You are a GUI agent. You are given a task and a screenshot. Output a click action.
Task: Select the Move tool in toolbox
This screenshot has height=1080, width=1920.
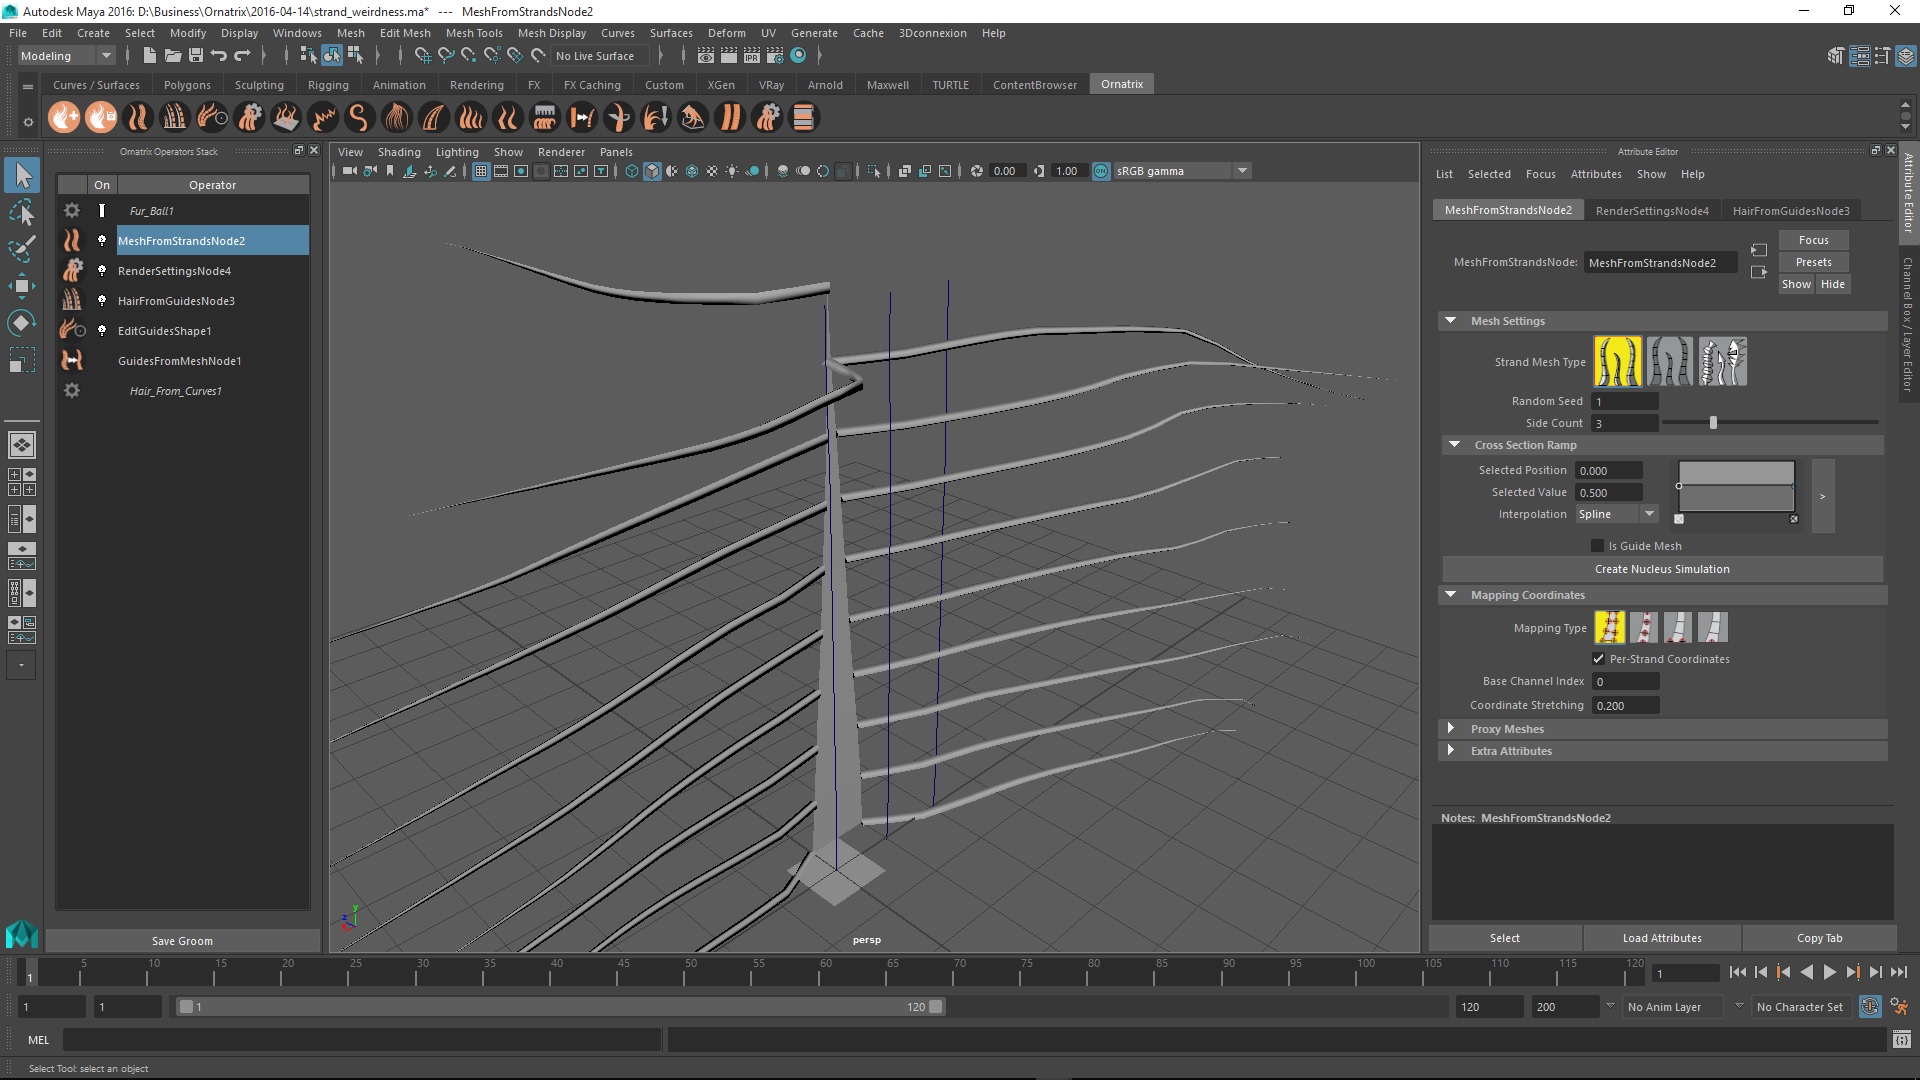[22, 286]
